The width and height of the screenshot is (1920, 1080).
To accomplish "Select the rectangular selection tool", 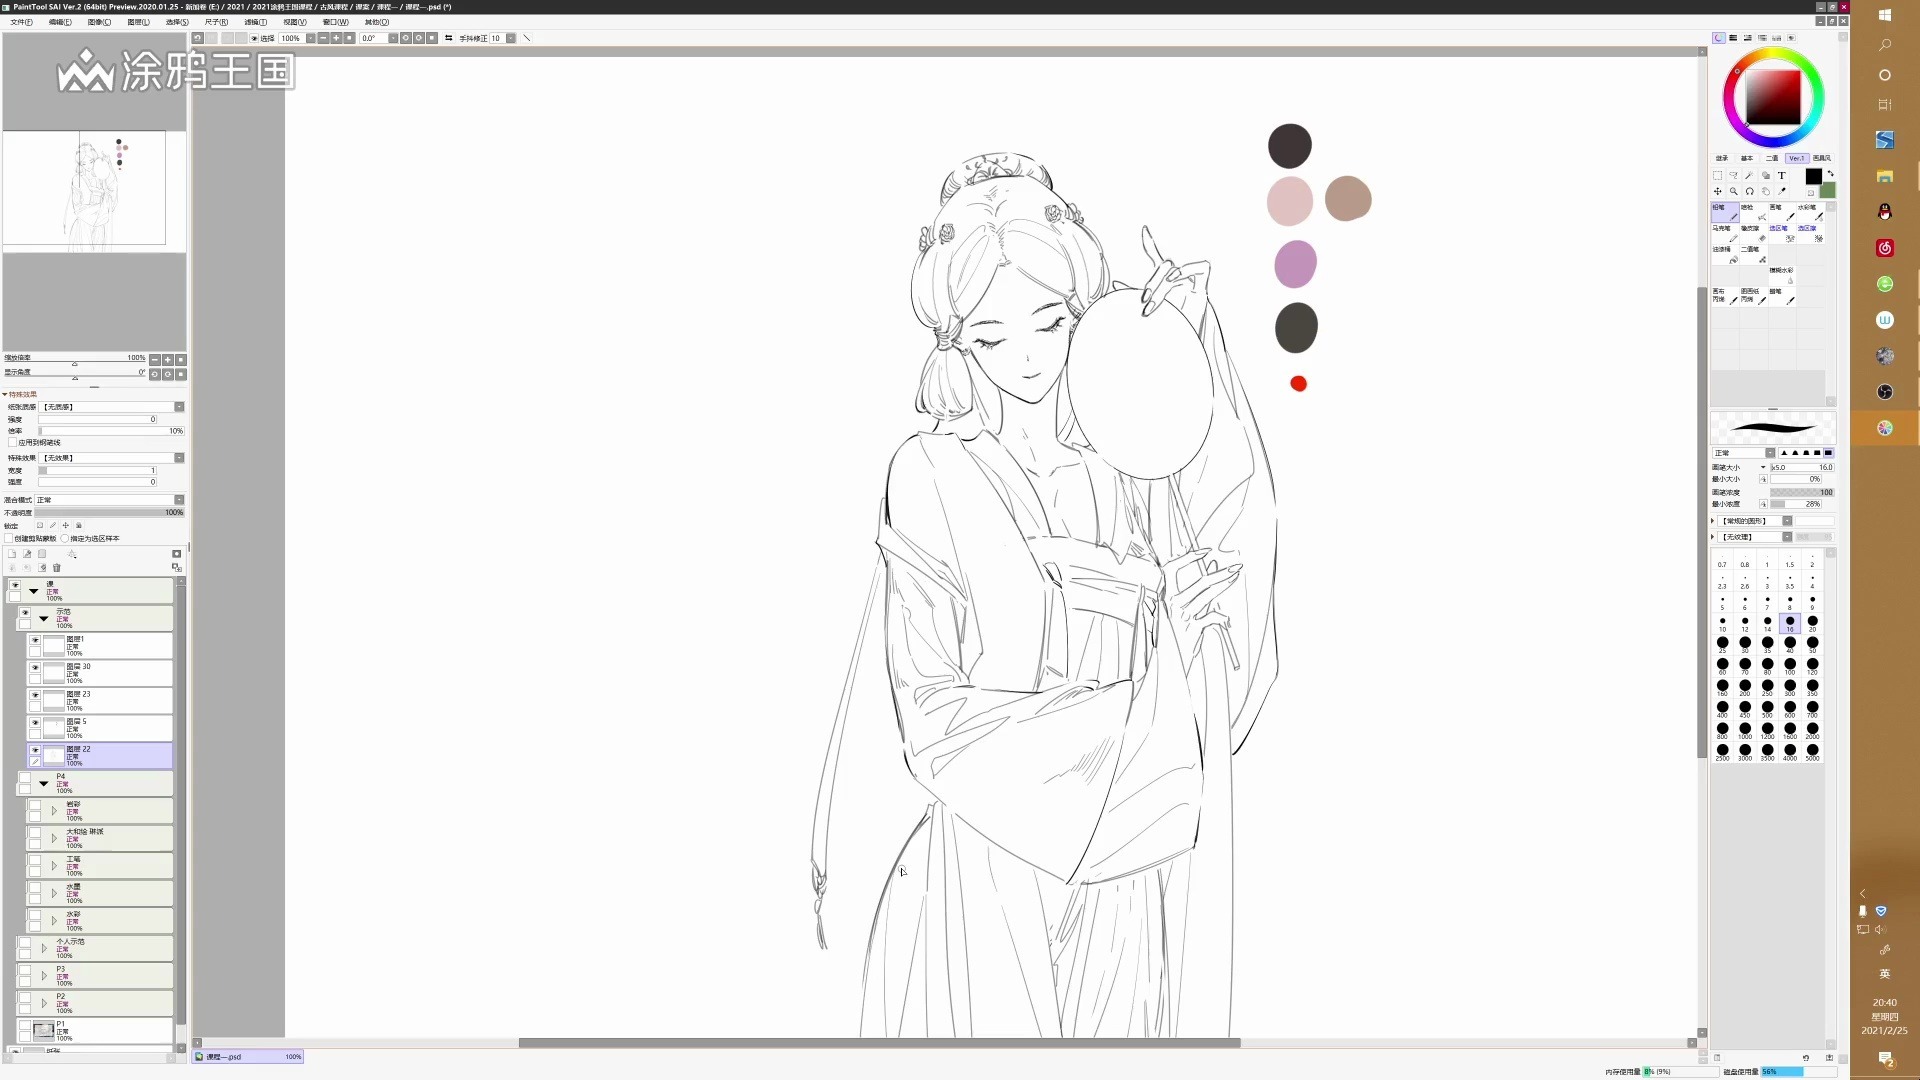I will point(1717,175).
